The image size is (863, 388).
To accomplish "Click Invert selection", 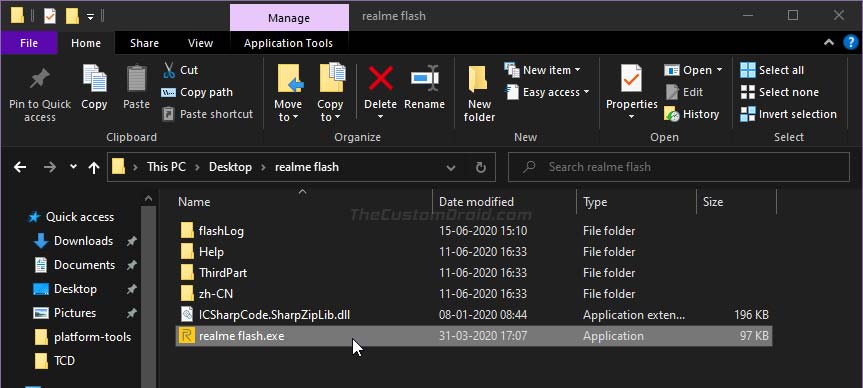I will coord(788,114).
